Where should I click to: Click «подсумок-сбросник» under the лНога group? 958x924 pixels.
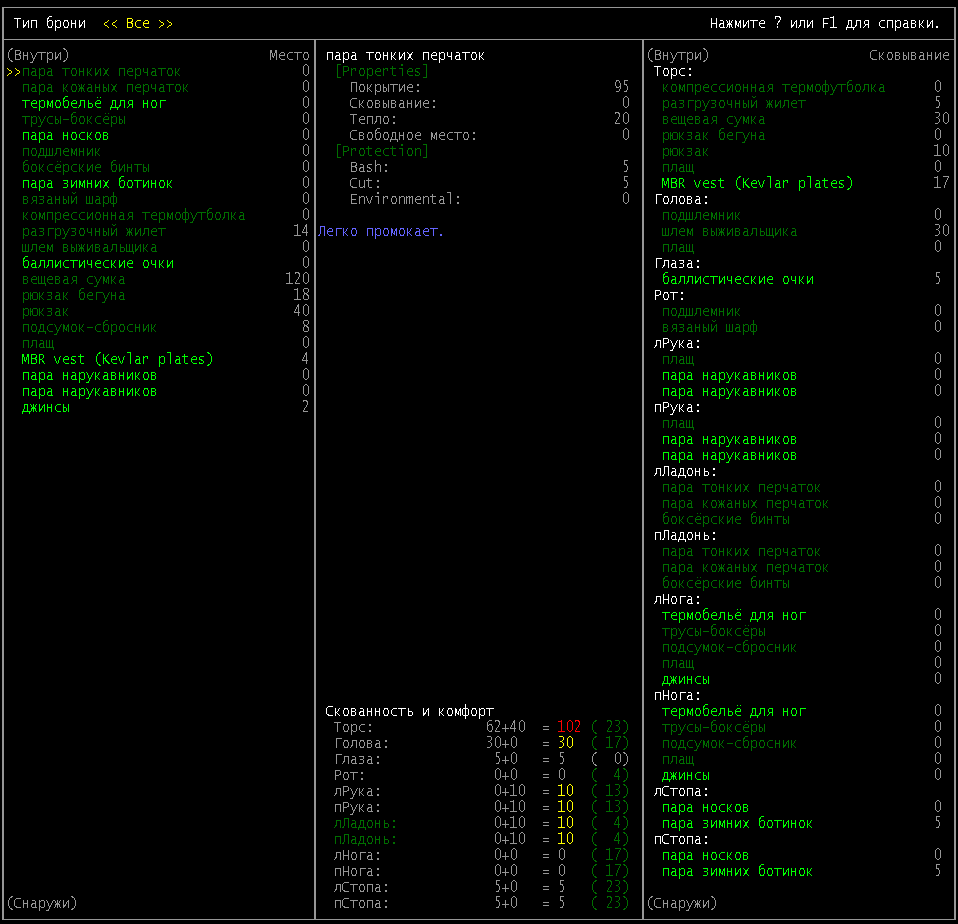point(729,647)
